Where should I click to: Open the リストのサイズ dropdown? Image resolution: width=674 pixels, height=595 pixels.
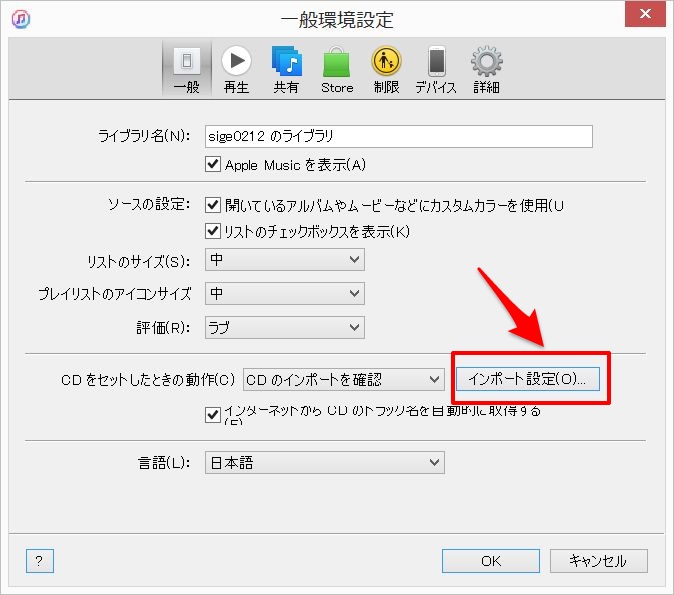pyautogui.click(x=285, y=259)
